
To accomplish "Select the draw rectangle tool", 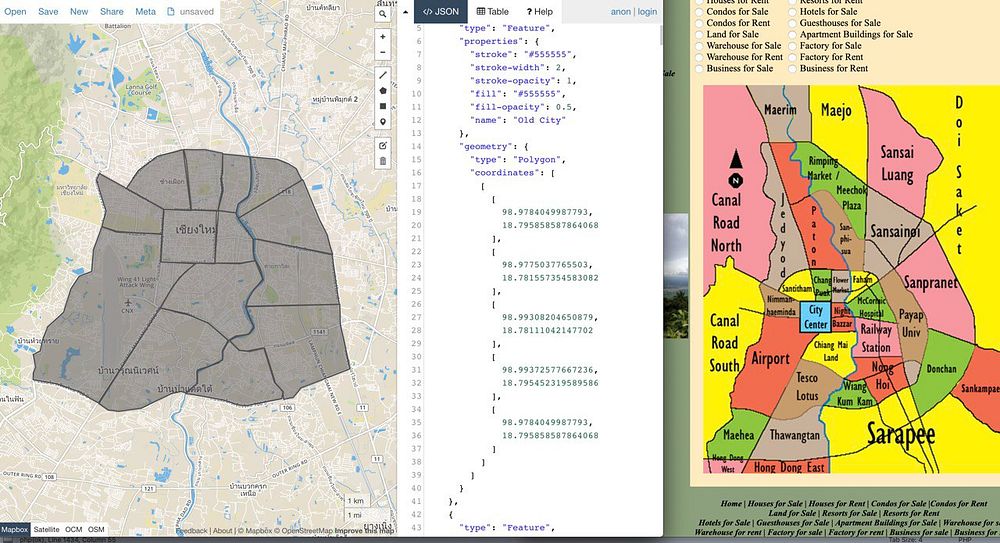I will tap(383, 106).
